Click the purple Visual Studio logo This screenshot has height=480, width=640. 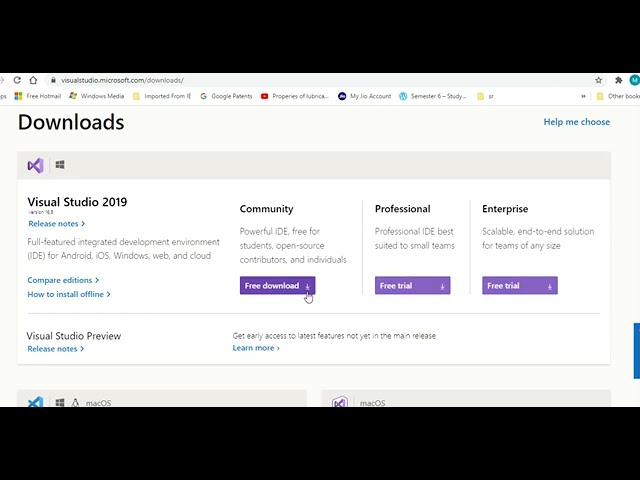[x=36, y=165]
